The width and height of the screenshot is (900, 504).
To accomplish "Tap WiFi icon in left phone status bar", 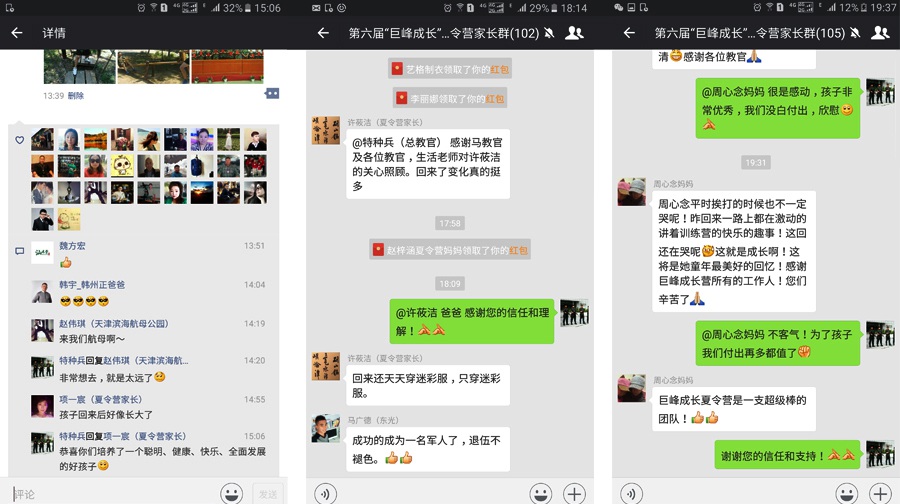I will tap(154, 7).
